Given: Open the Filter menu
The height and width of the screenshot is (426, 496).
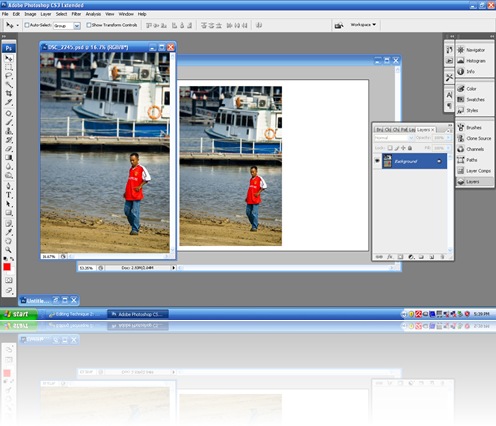Looking at the screenshot, I should [76, 14].
